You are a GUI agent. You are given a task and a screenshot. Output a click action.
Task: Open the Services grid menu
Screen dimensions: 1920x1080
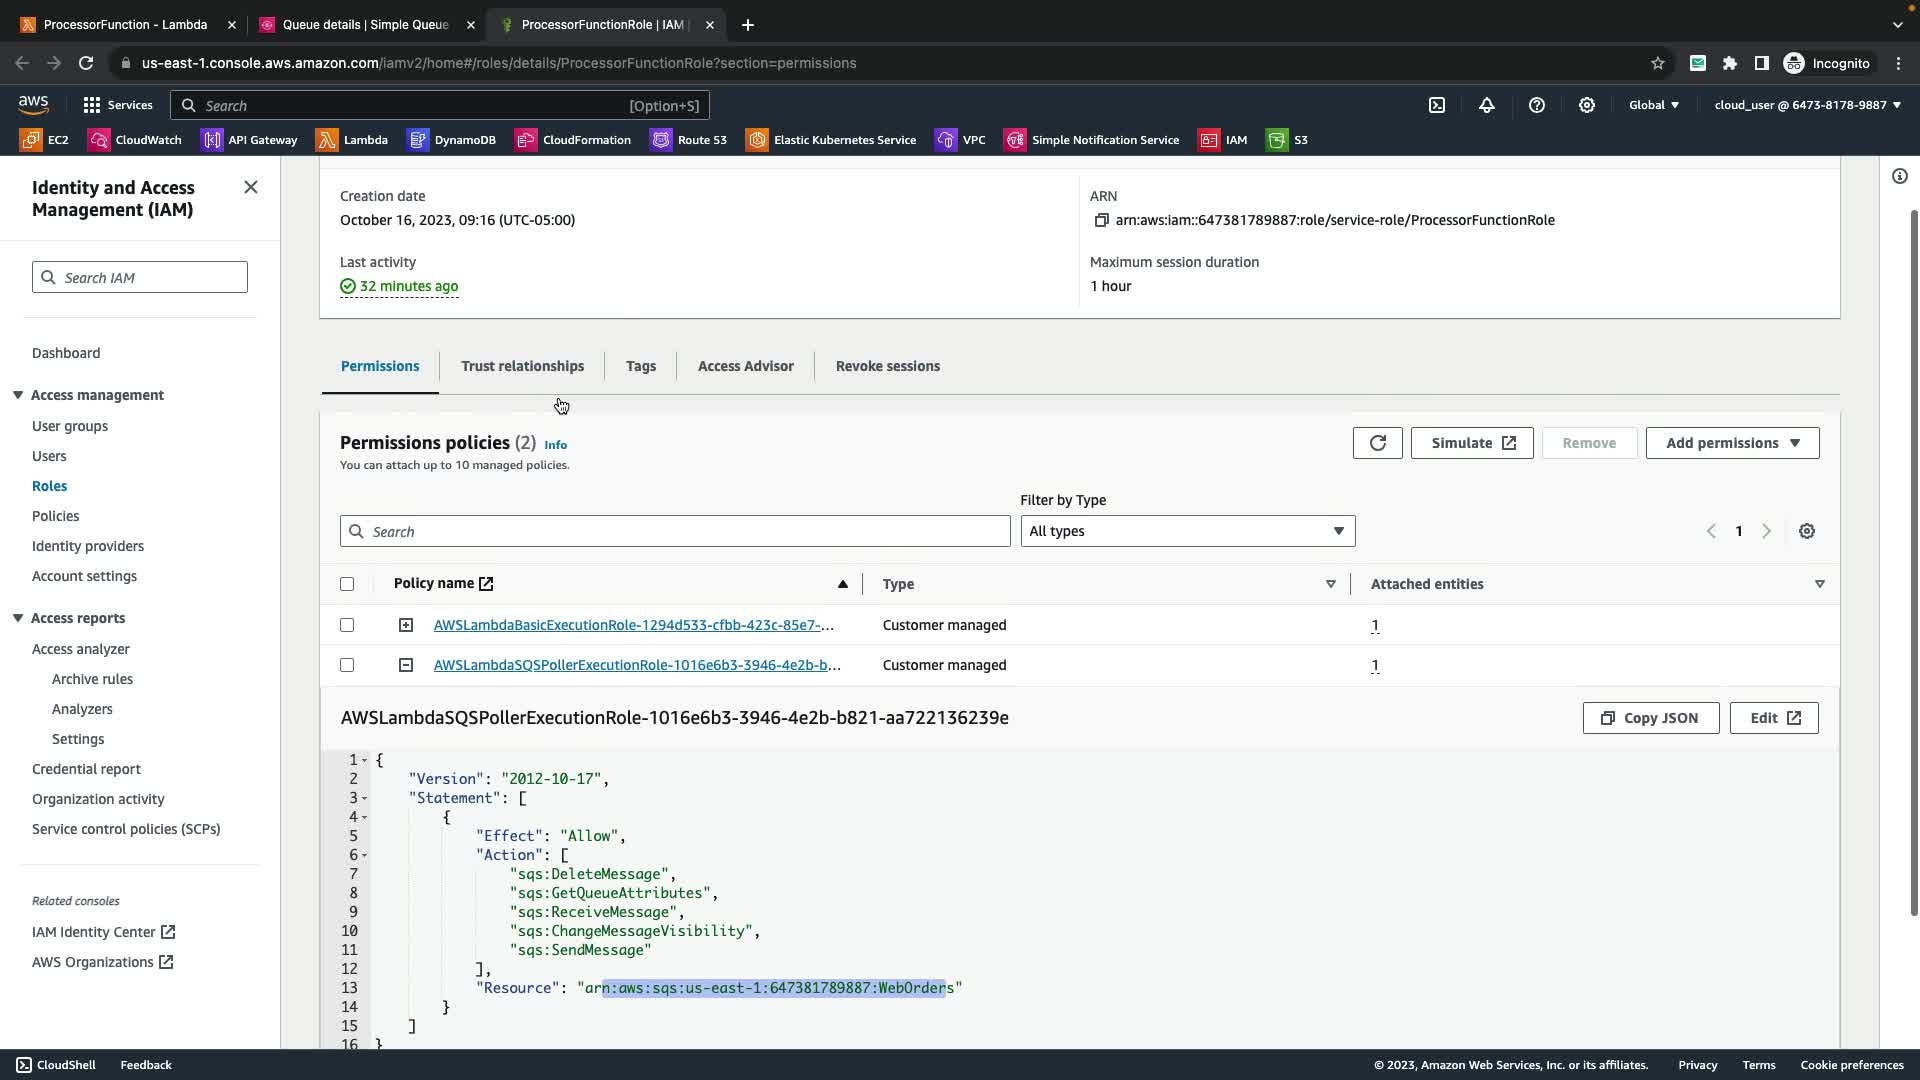[117, 105]
